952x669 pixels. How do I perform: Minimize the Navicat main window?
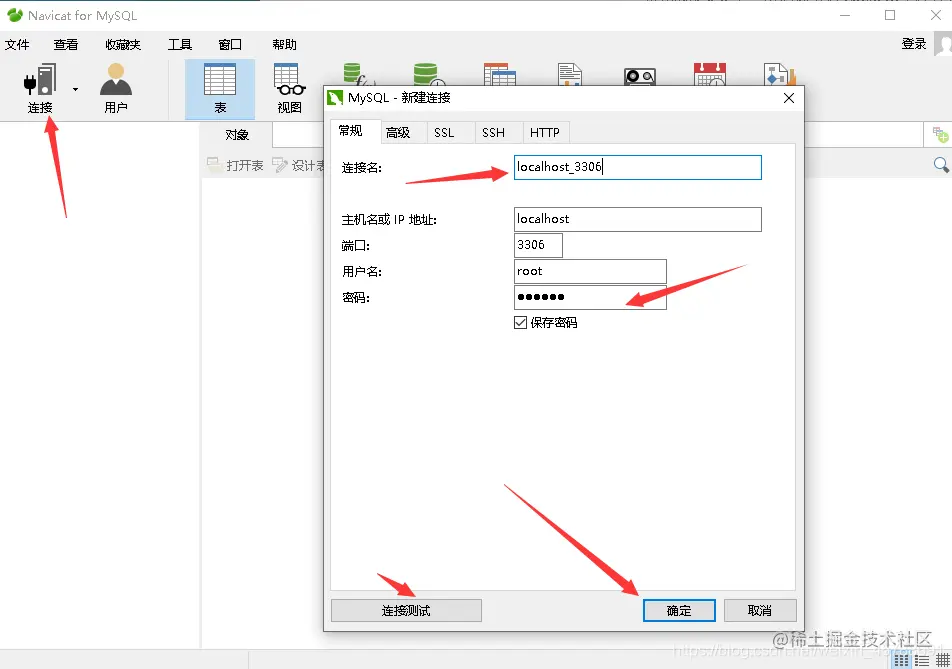(845, 15)
